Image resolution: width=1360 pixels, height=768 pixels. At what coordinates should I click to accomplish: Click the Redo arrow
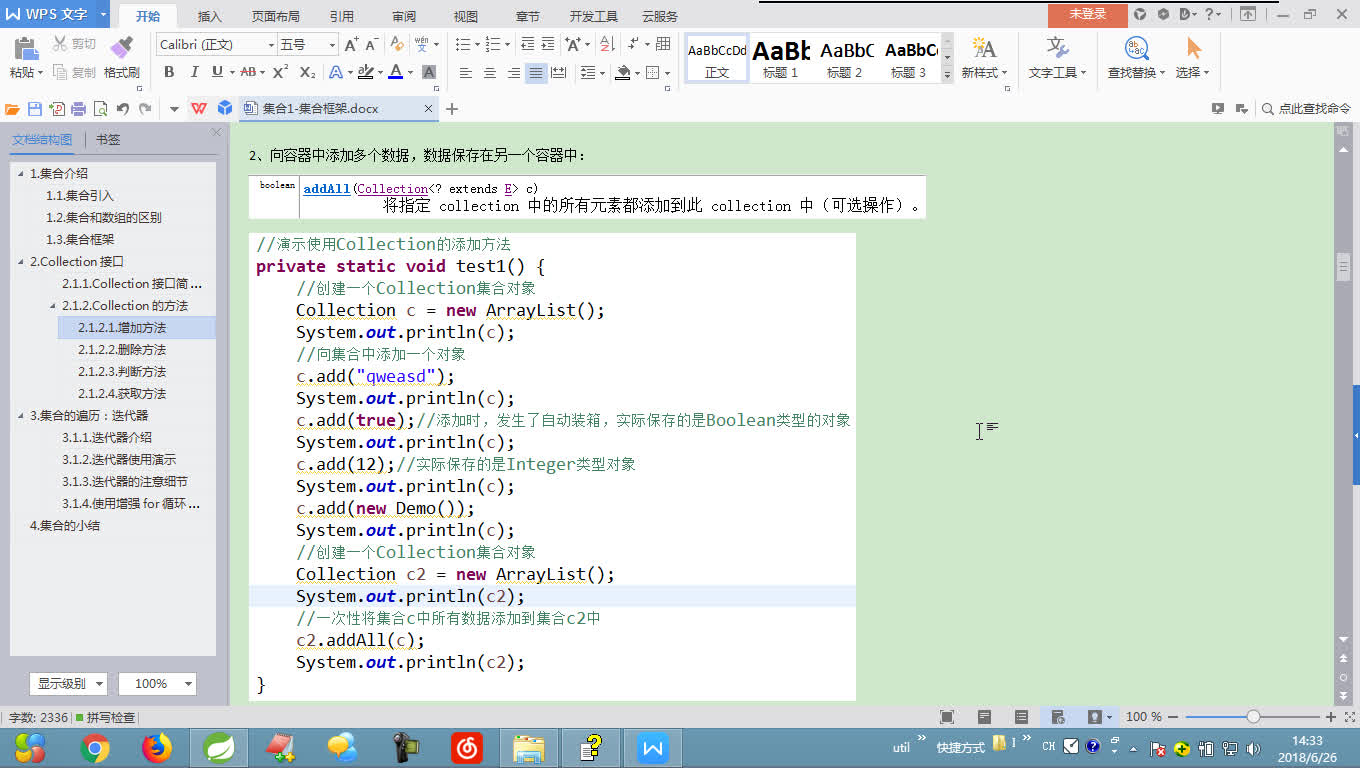click(145, 109)
